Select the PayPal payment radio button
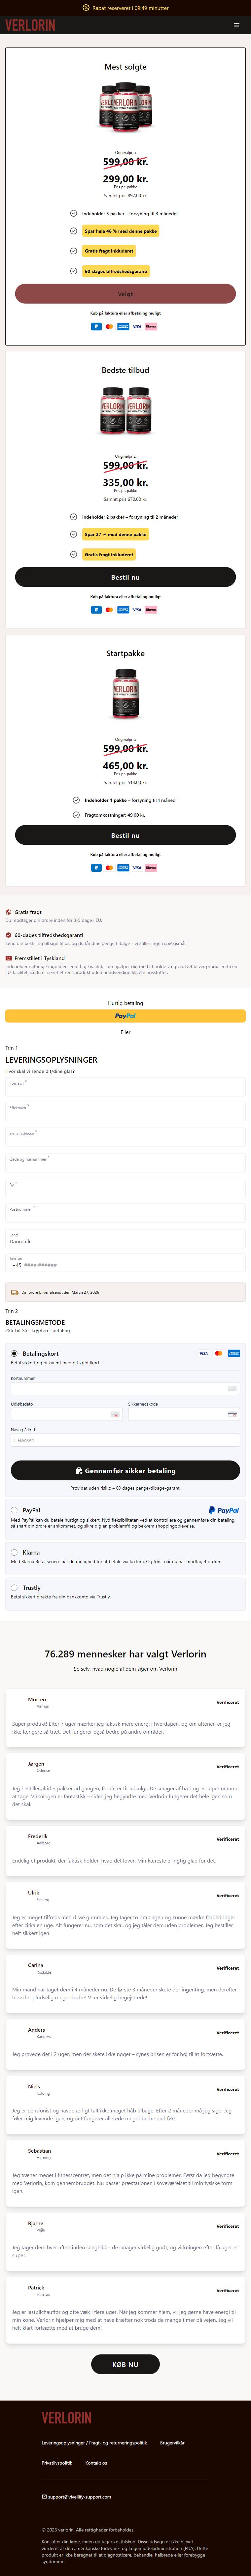This screenshot has width=251, height=2576. click(14, 1510)
